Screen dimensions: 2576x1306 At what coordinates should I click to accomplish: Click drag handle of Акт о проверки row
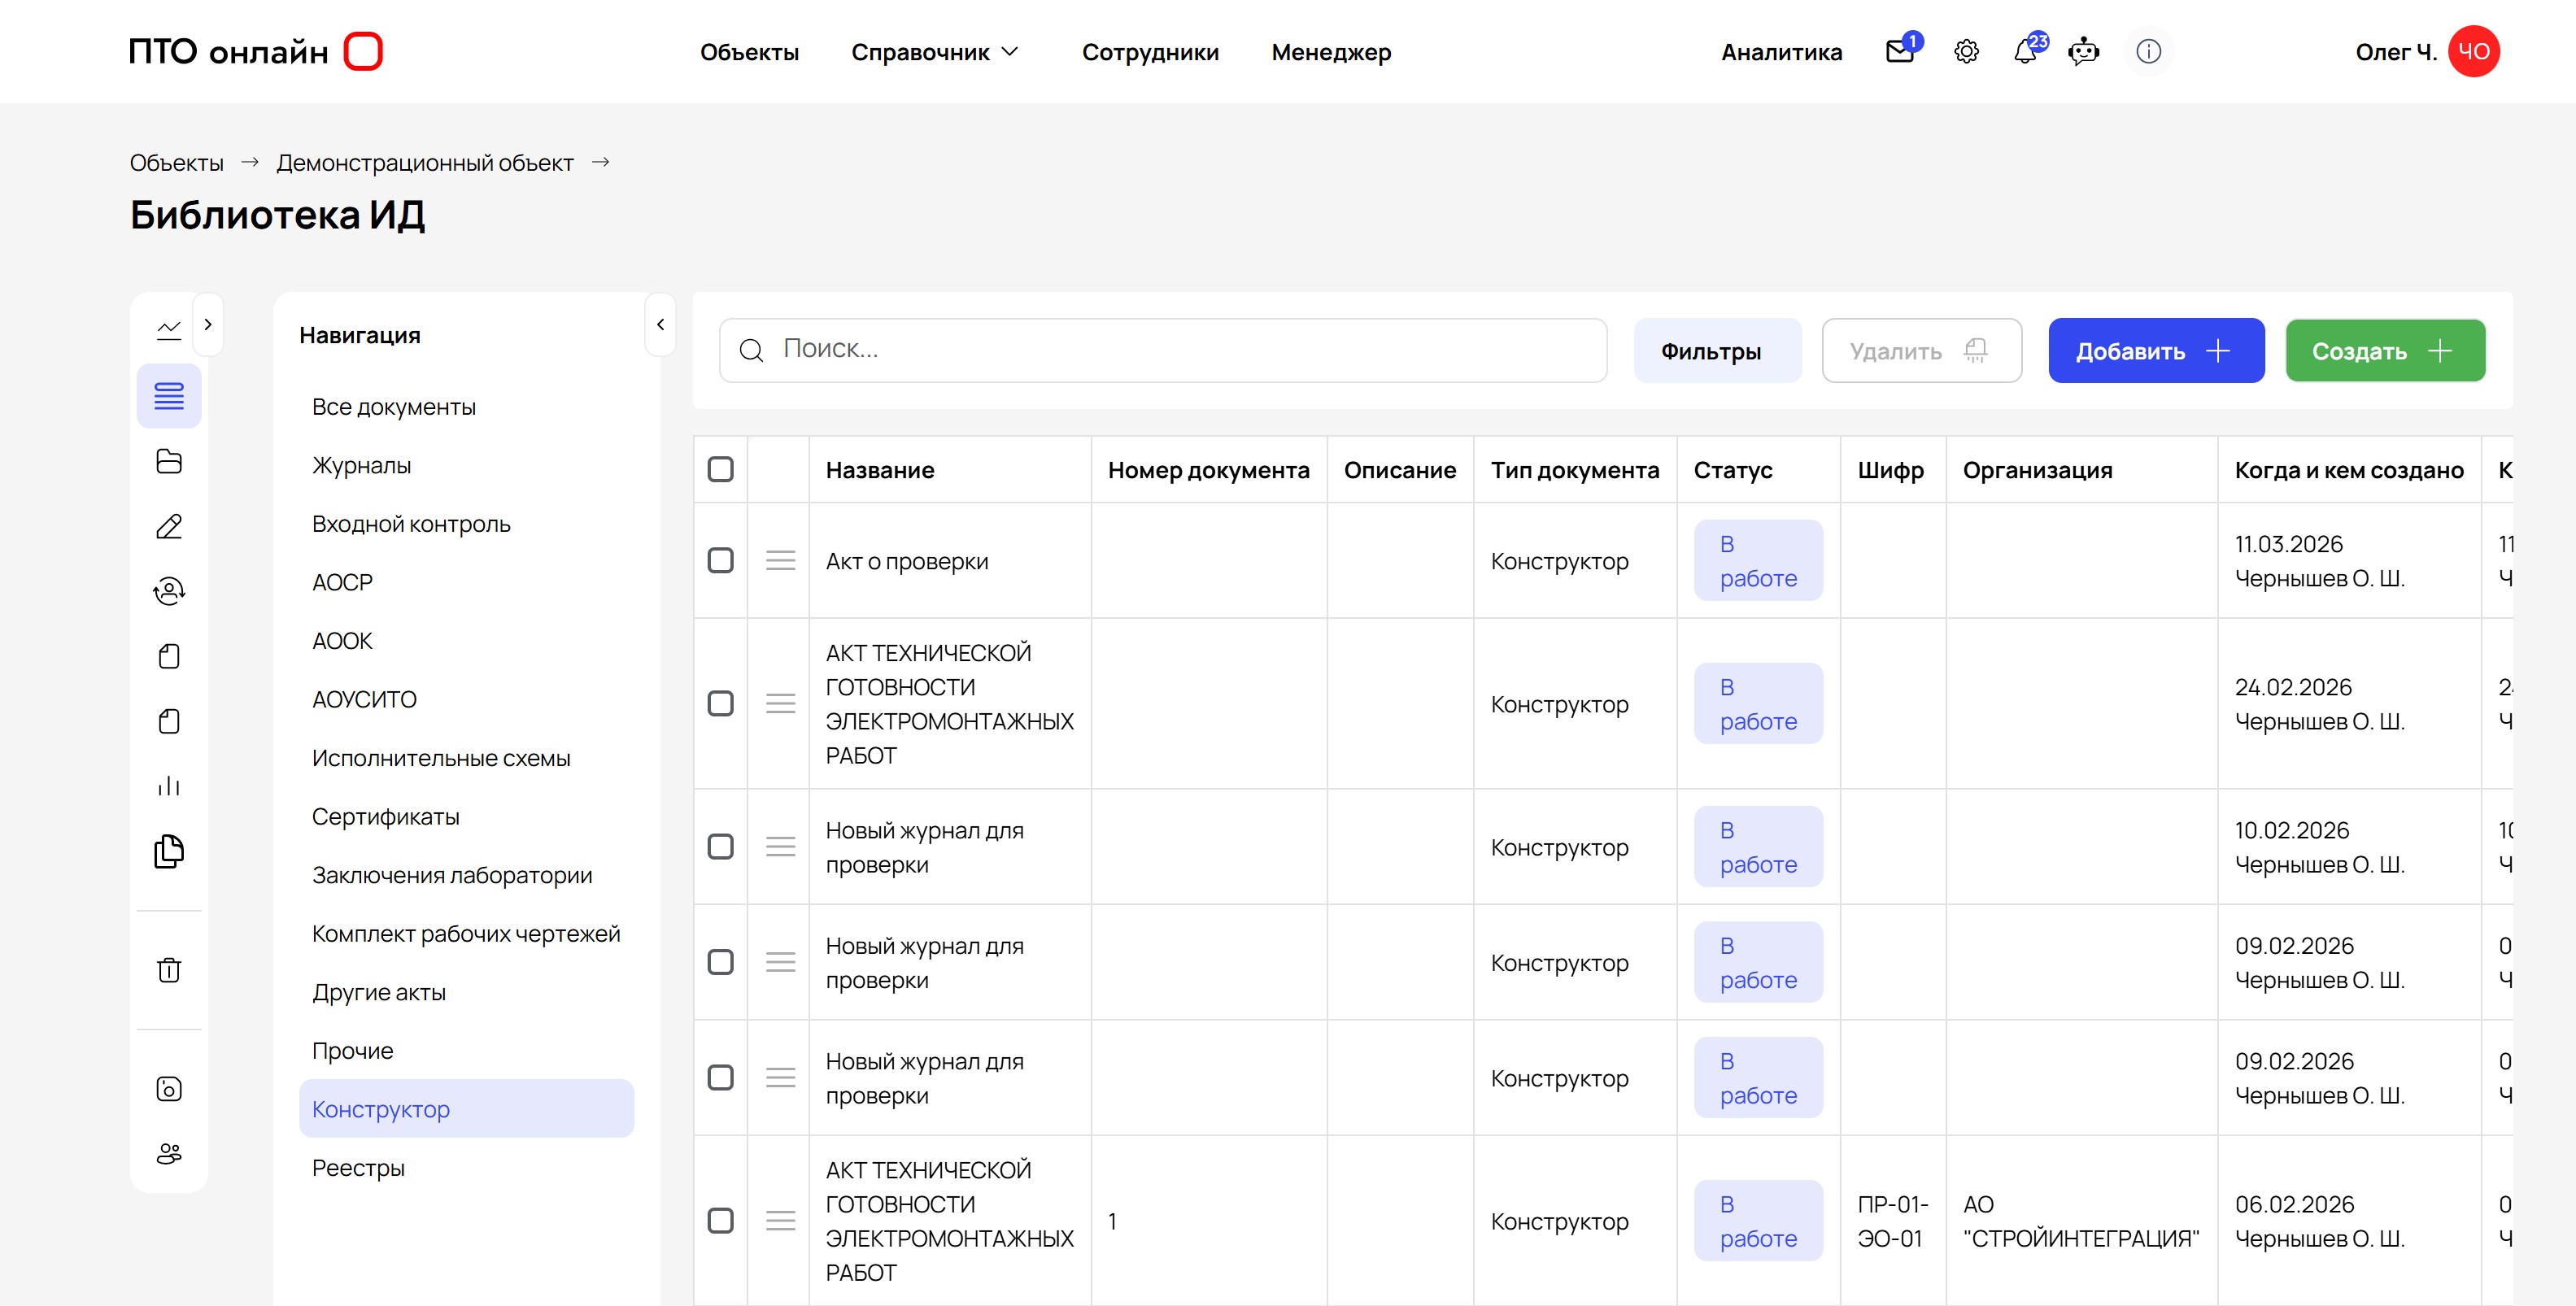point(780,560)
